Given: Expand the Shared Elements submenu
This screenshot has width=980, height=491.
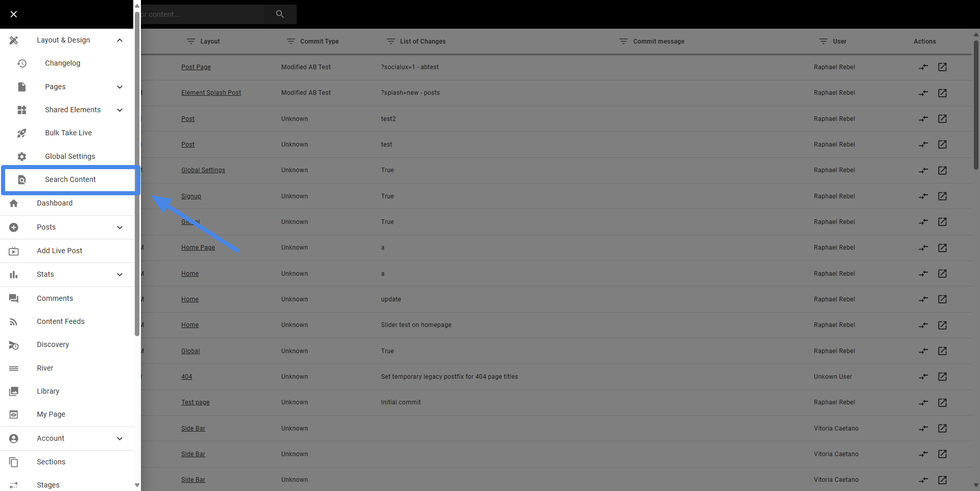Looking at the screenshot, I should (120, 110).
